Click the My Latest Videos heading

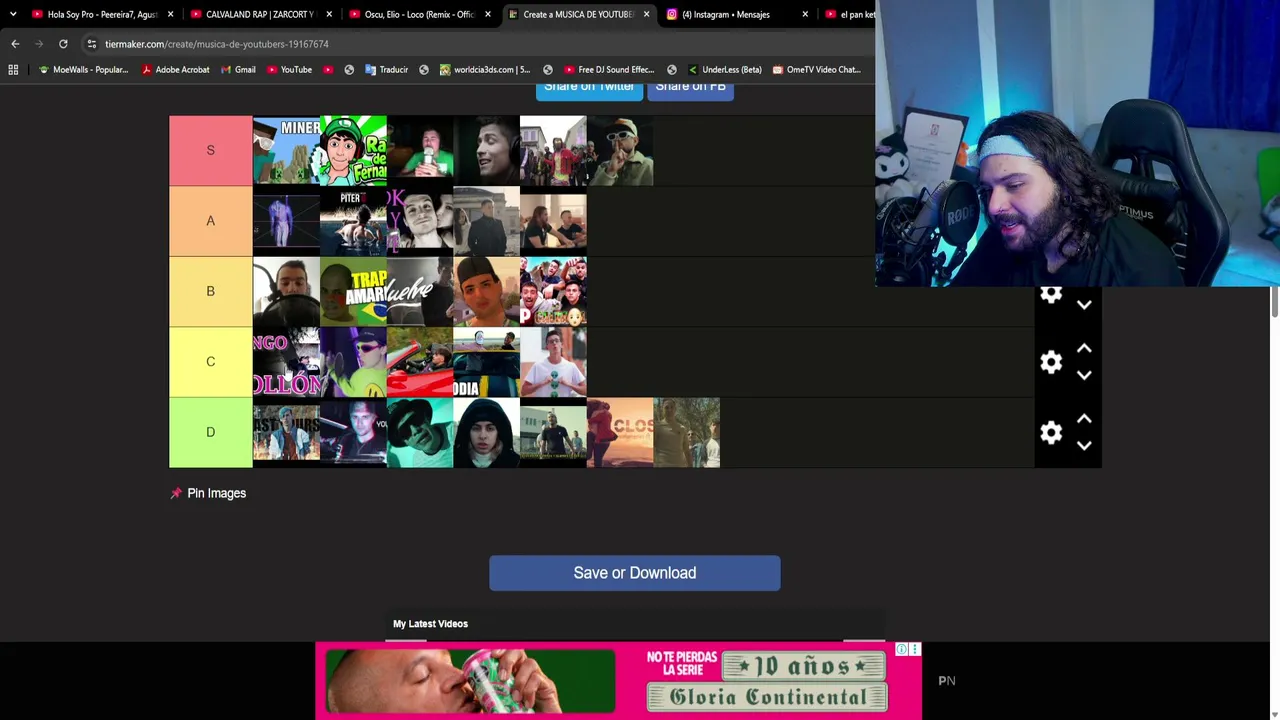(x=430, y=624)
